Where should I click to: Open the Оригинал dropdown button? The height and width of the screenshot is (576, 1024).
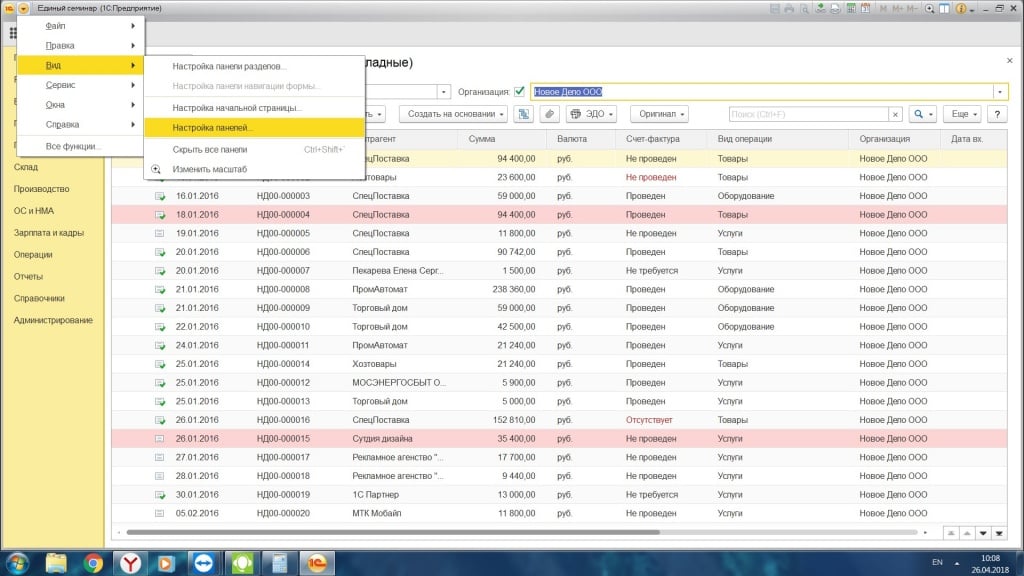pos(658,114)
